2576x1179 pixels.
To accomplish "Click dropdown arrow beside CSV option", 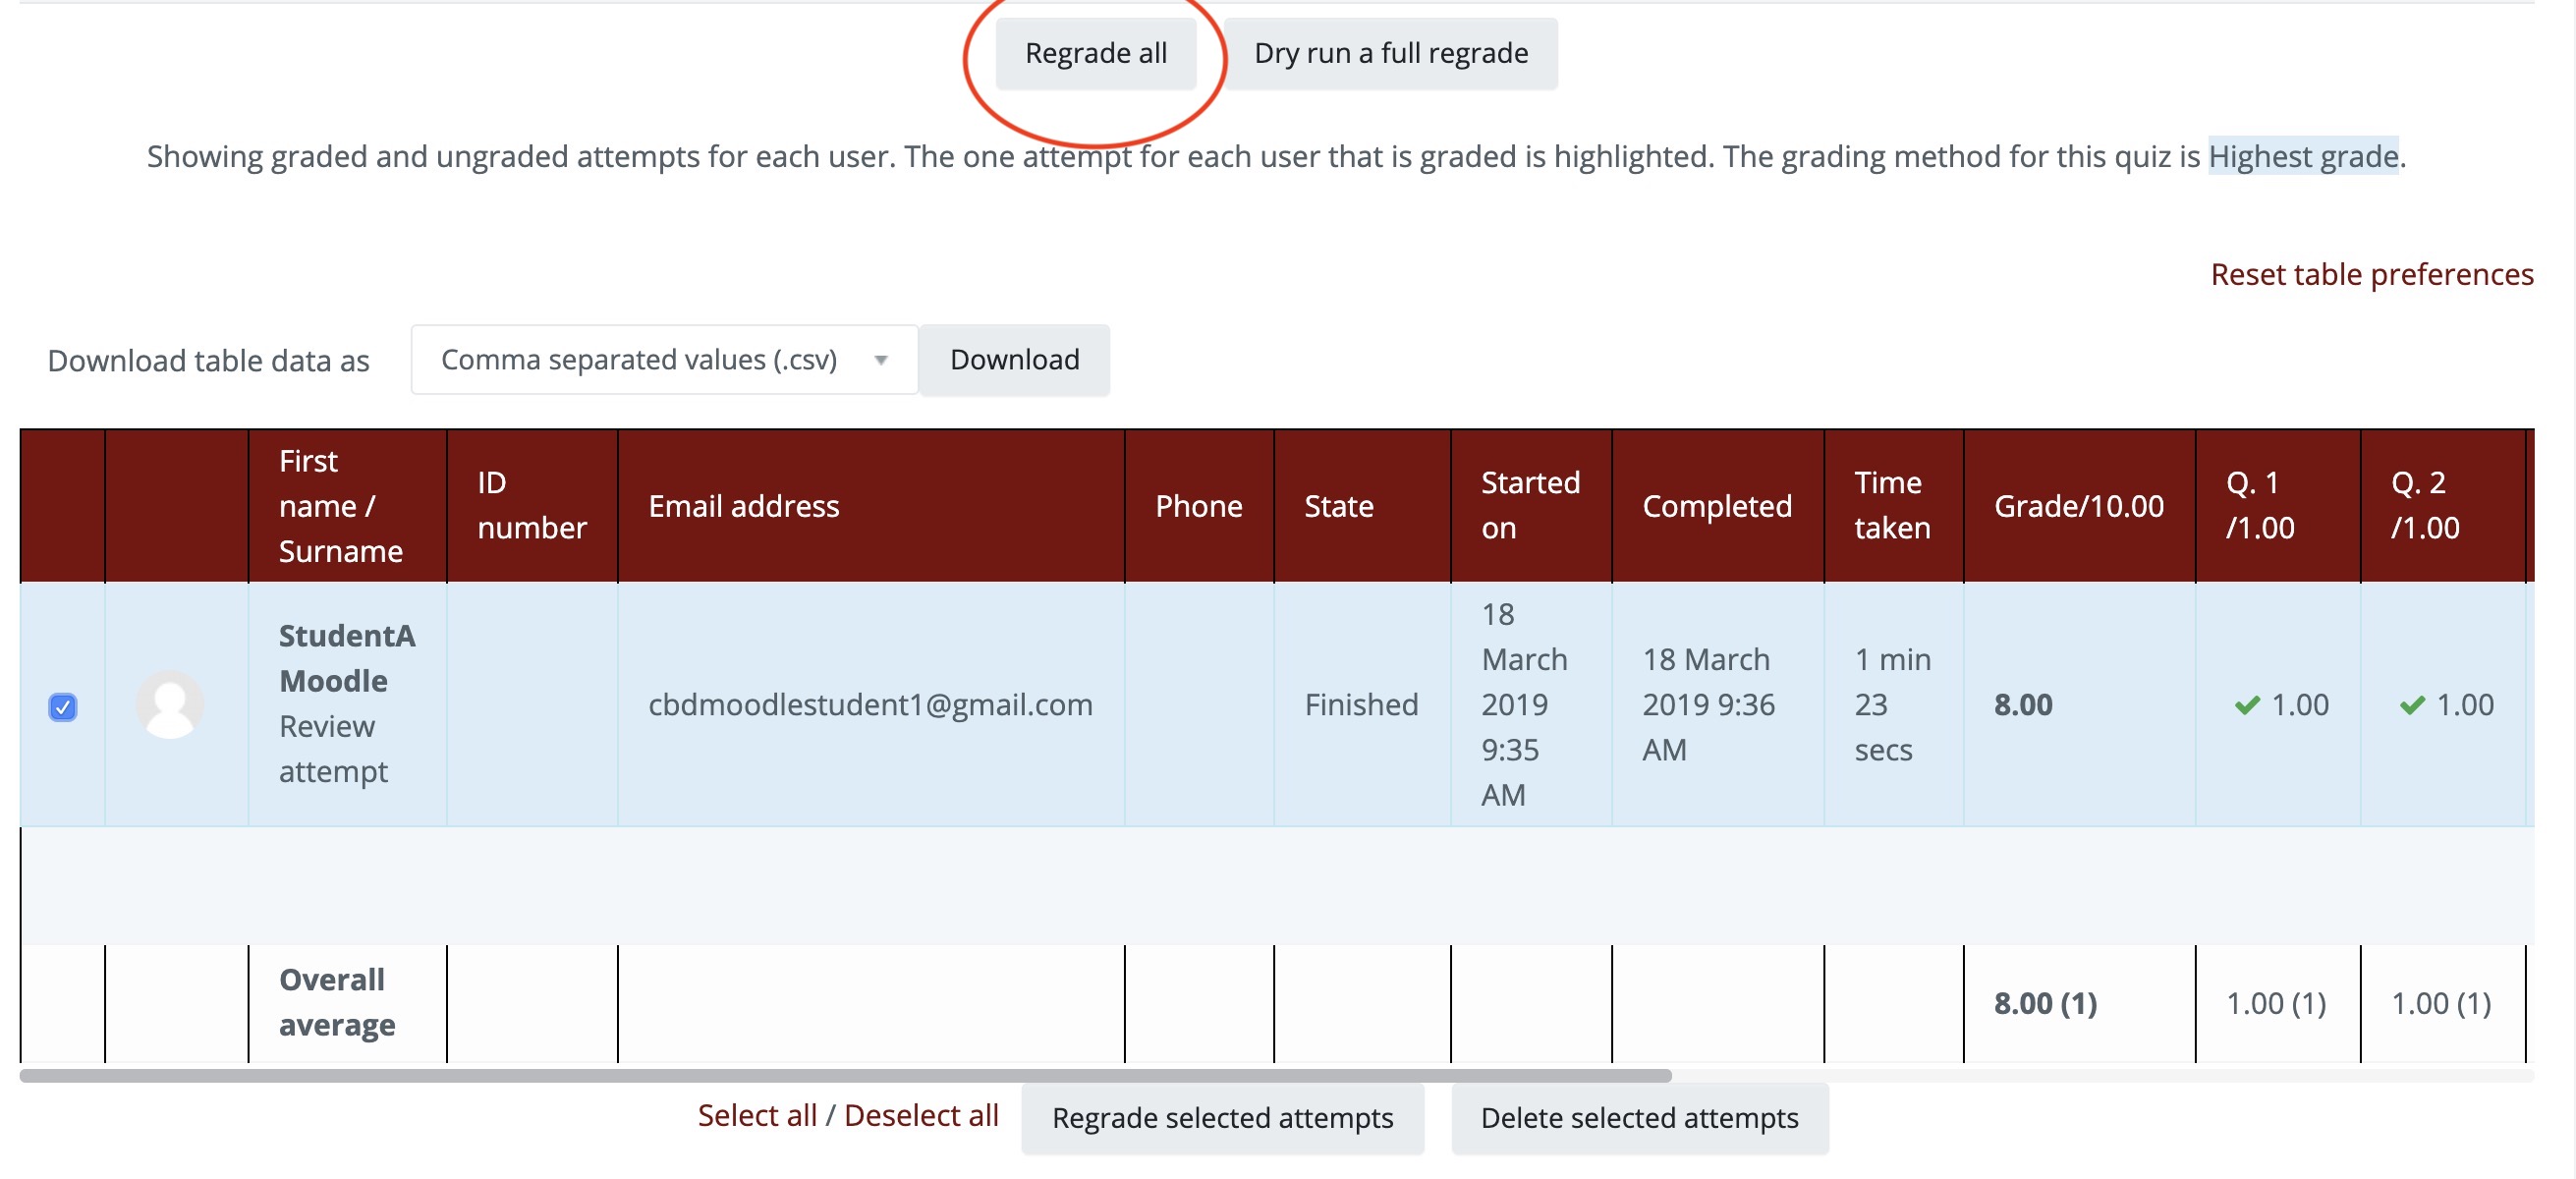I will tap(880, 360).
